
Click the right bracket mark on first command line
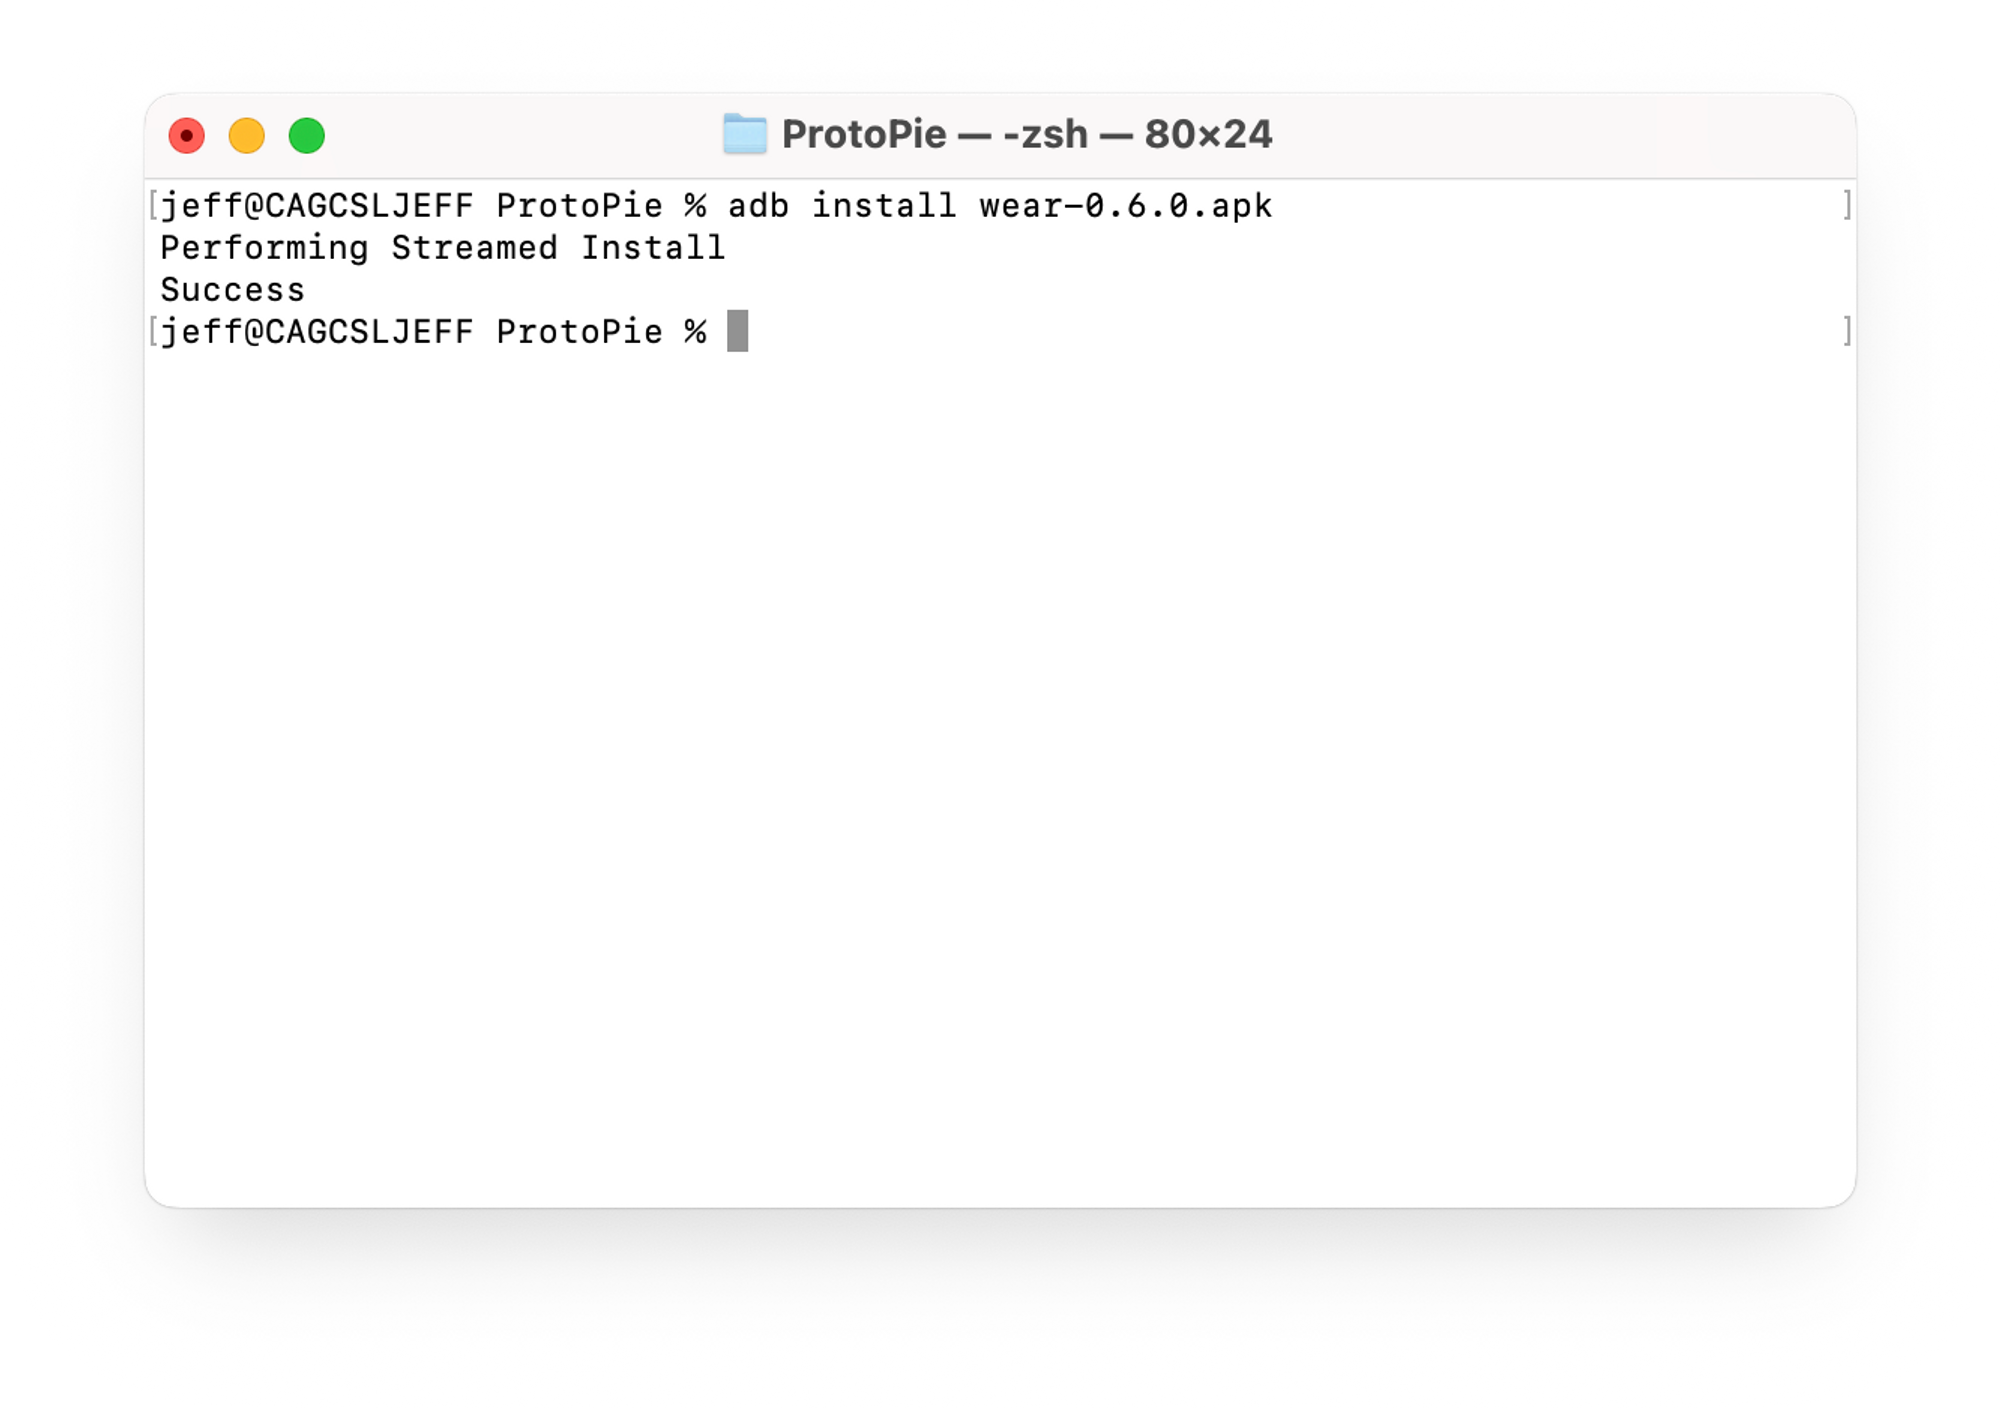coord(1847,205)
